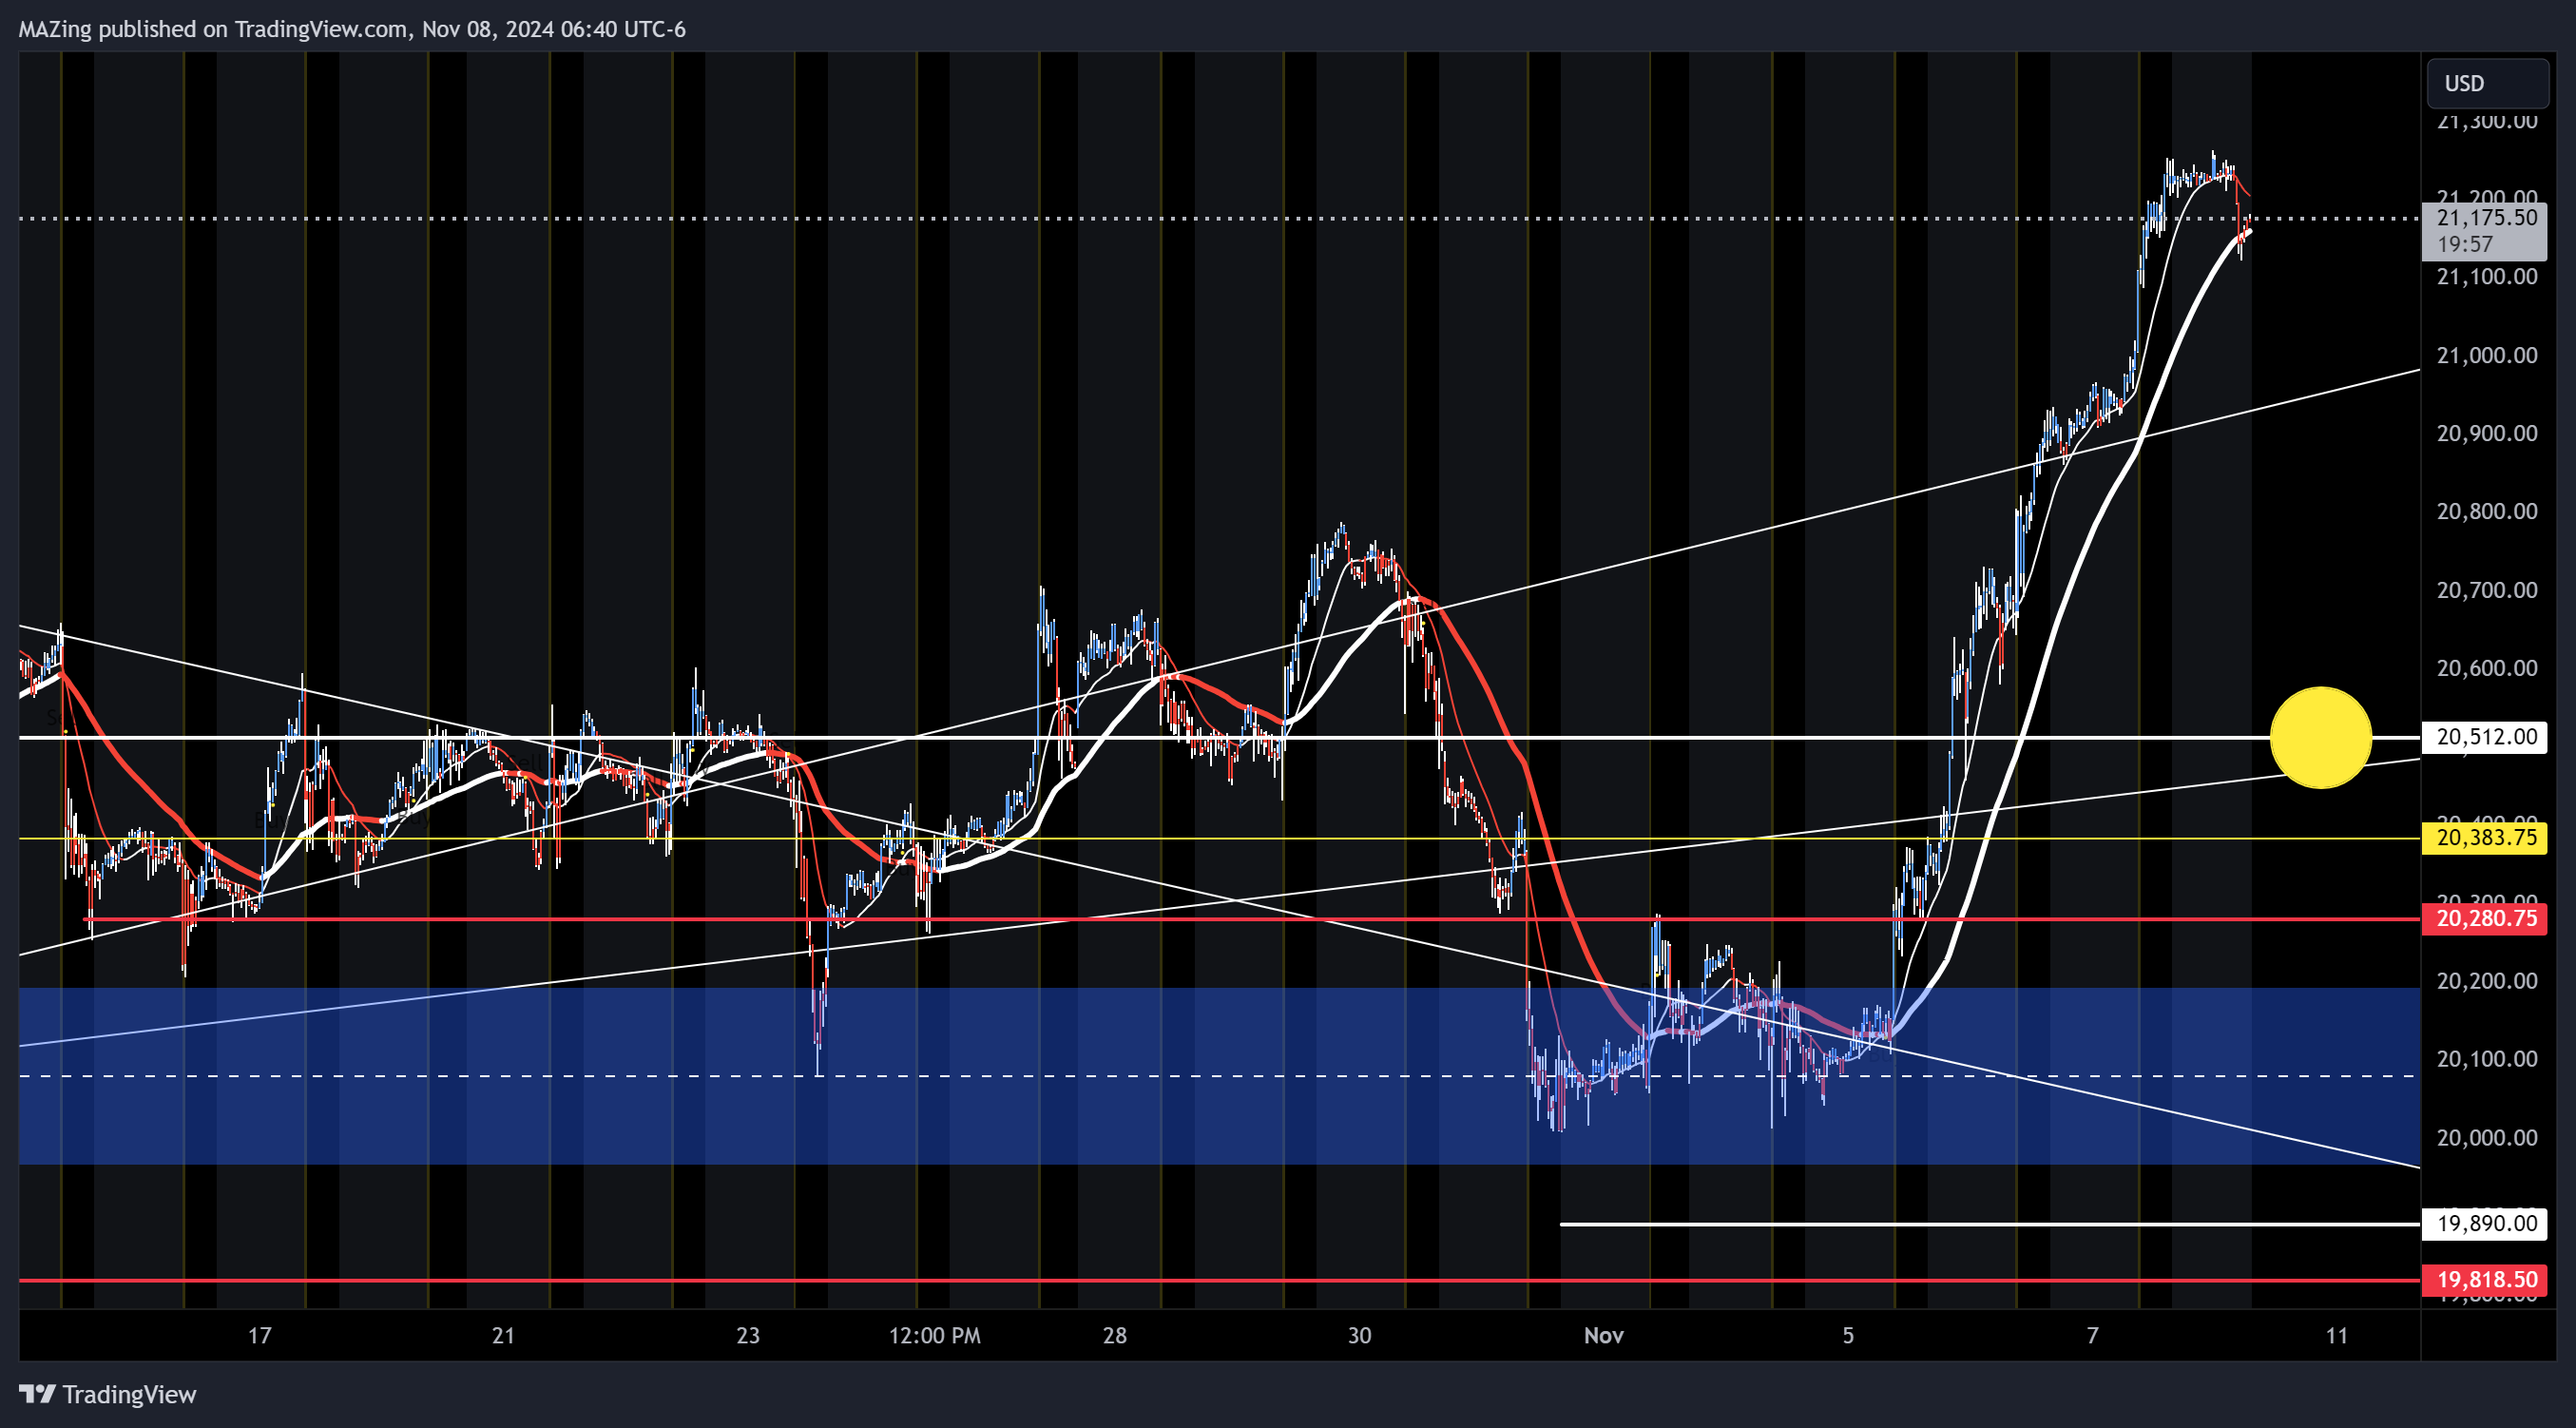Click the date label 30 on time axis
This screenshot has height=1428, width=2576.
coord(1359,1336)
